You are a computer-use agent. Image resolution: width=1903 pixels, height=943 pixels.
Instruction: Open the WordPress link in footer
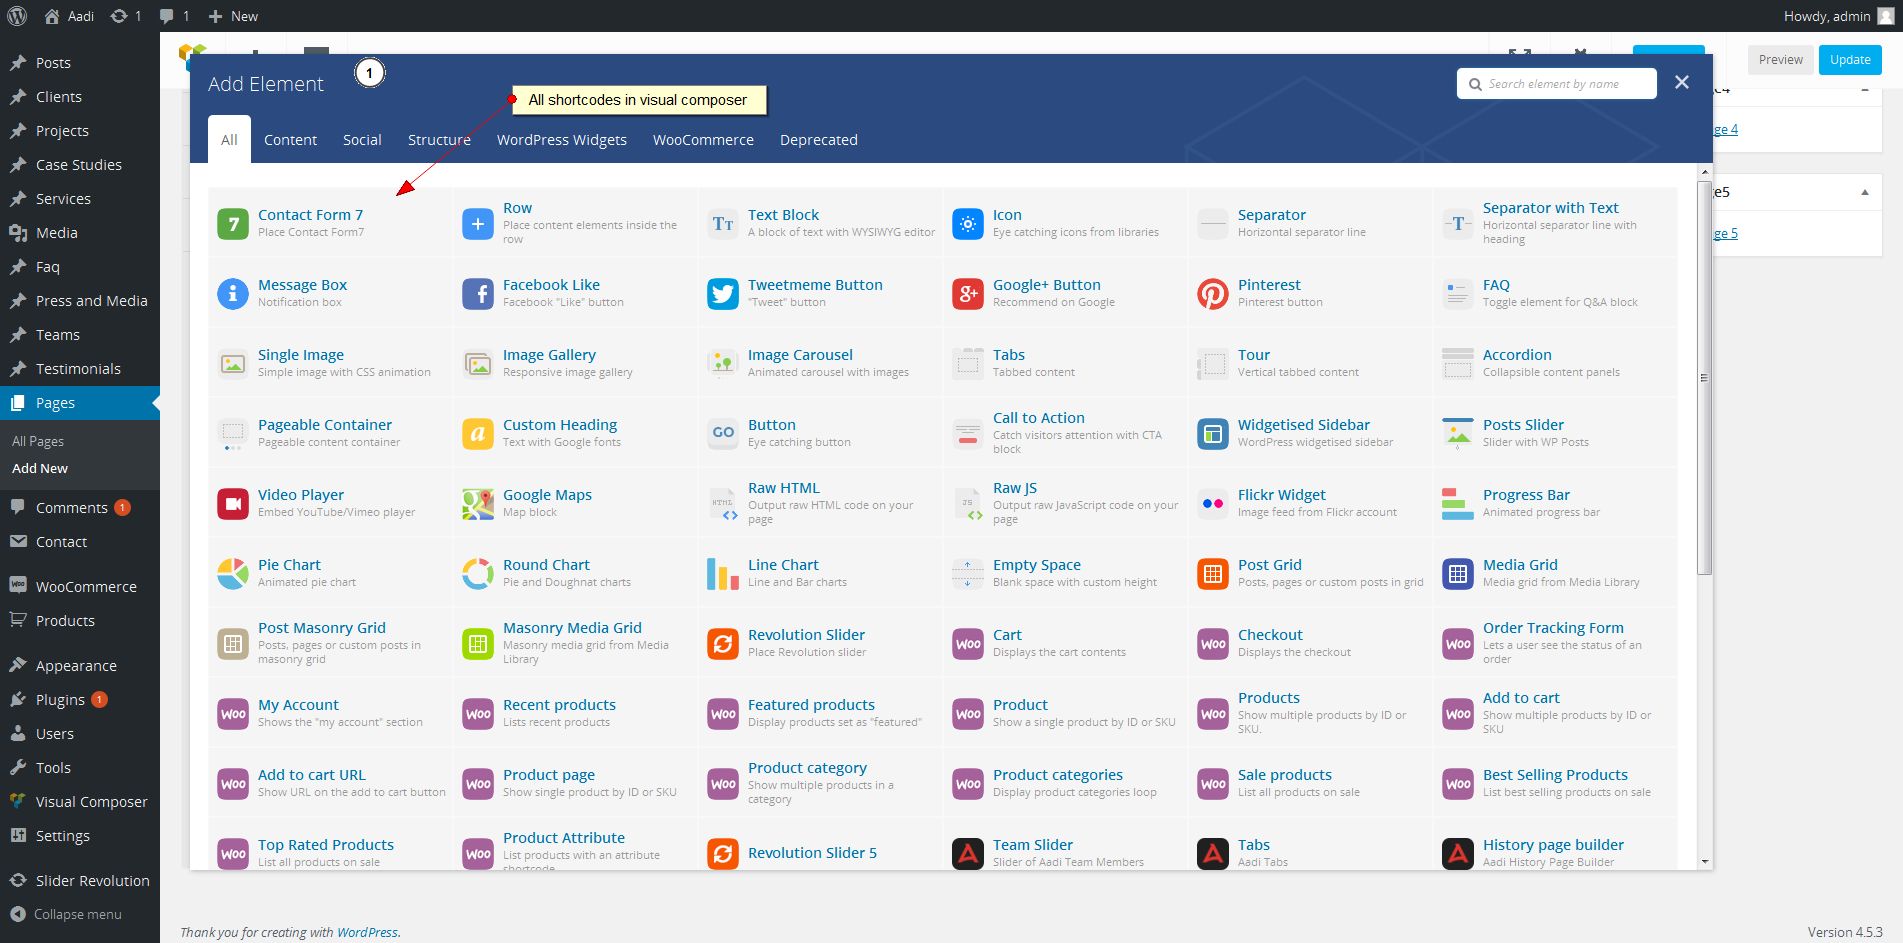coord(367,932)
